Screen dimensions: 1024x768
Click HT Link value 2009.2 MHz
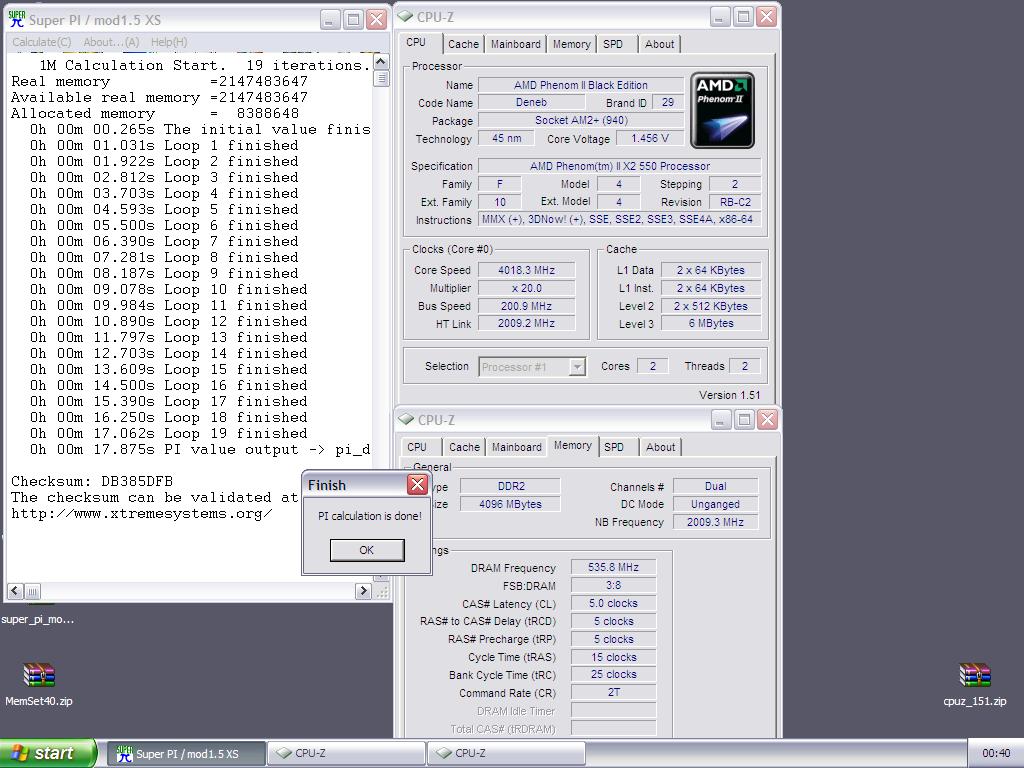coord(526,323)
